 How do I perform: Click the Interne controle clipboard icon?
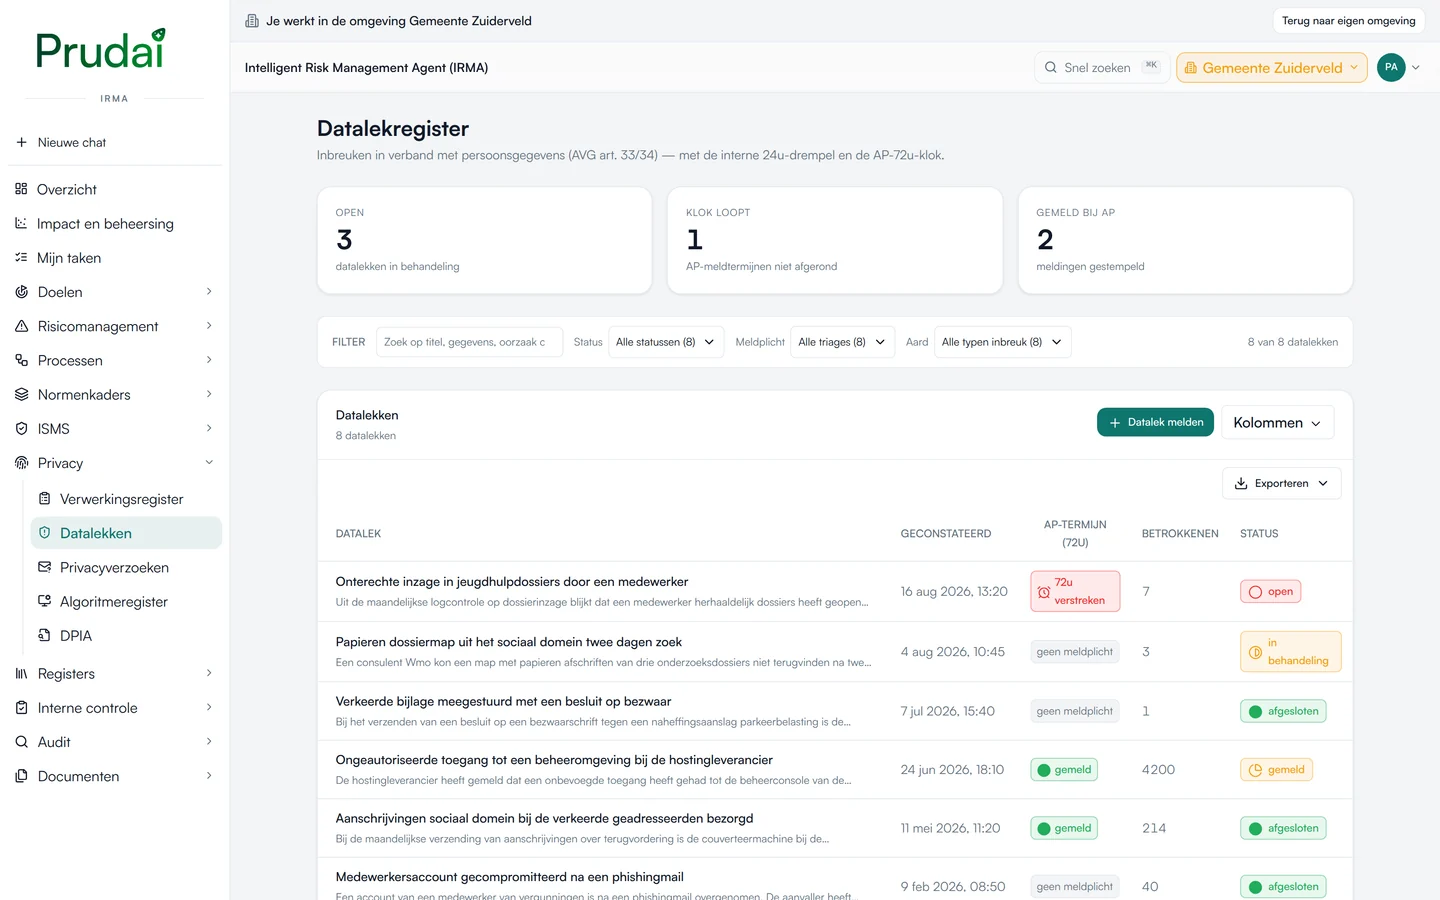(x=21, y=707)
